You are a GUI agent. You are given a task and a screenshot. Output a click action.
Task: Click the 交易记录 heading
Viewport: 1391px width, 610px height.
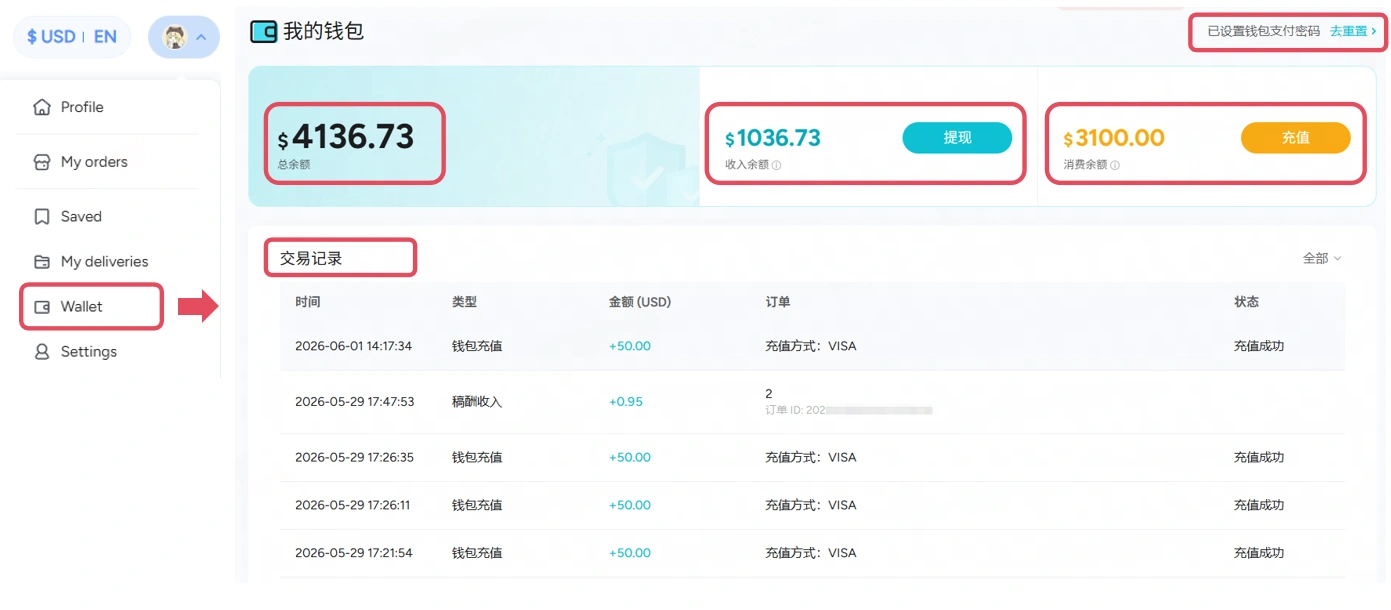tap(311, 258)
